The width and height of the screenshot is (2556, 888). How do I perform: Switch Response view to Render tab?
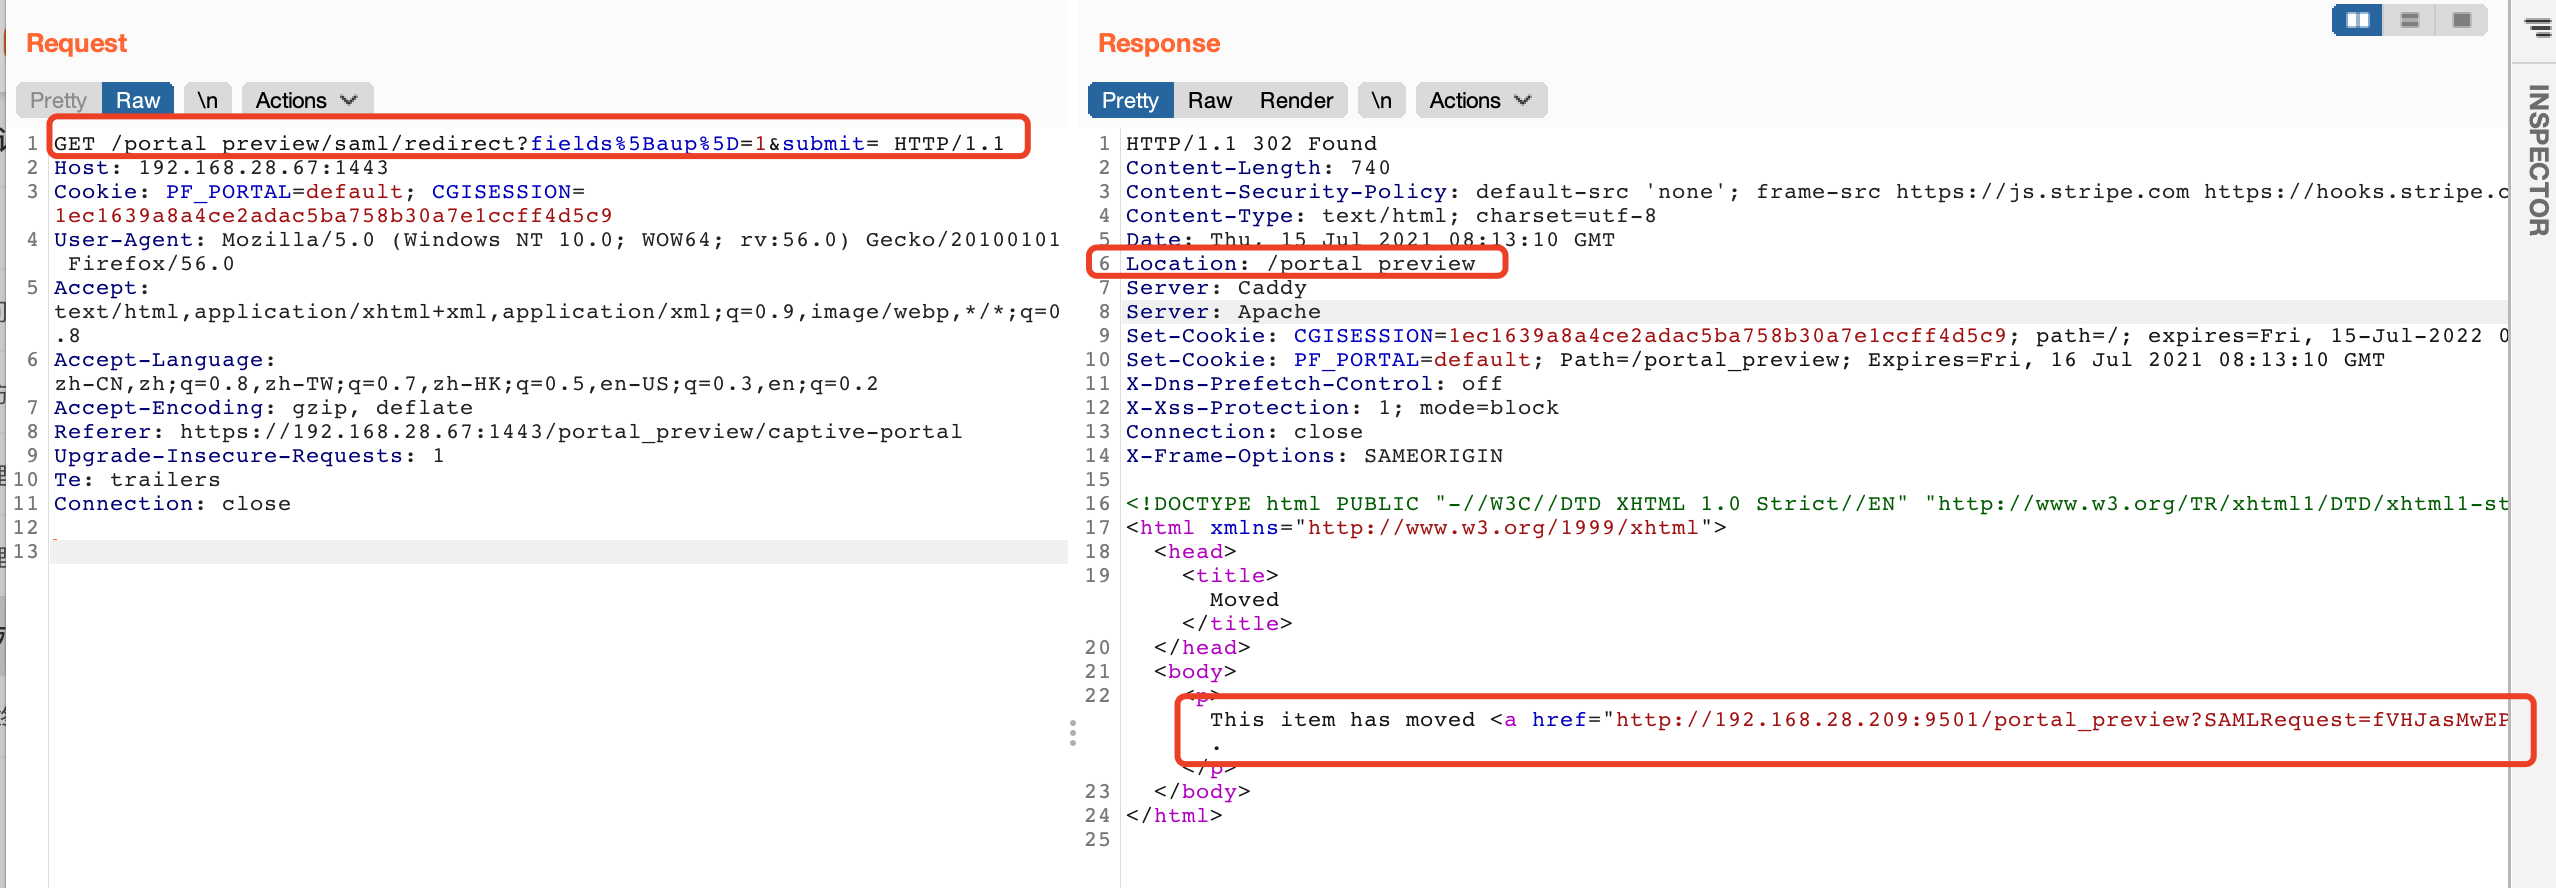1296,100
